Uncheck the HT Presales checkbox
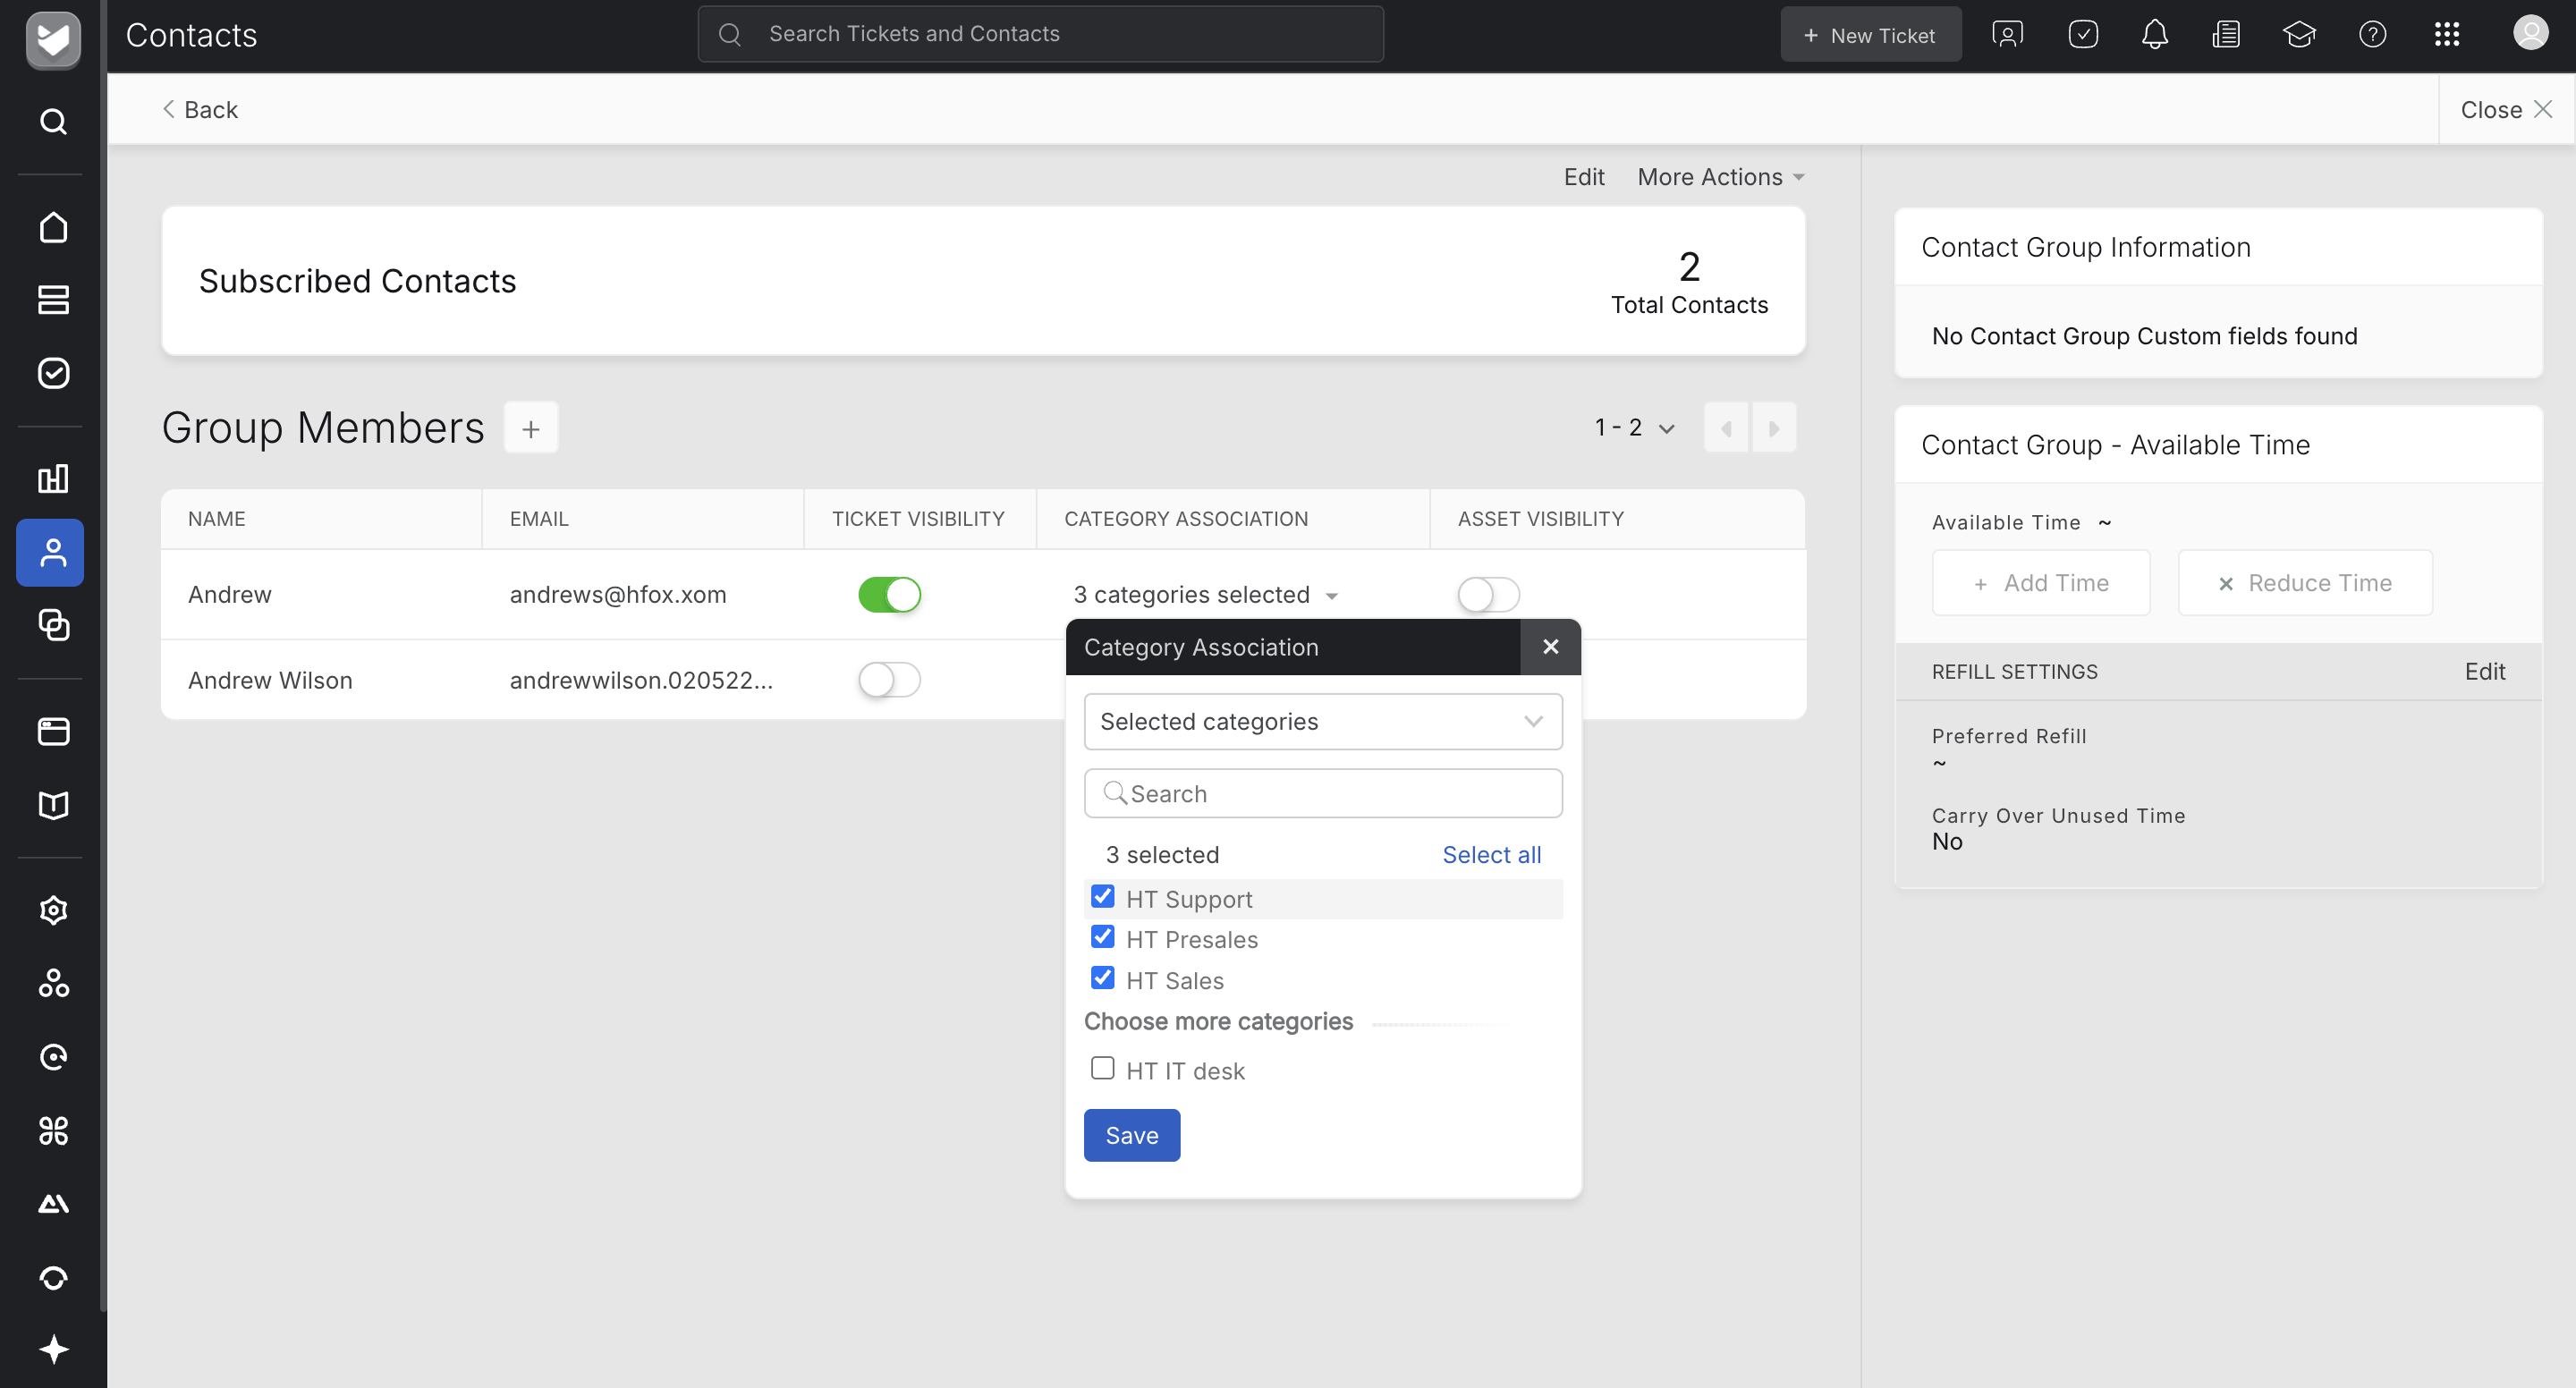2576x1388 pixels. [1102, 937]
